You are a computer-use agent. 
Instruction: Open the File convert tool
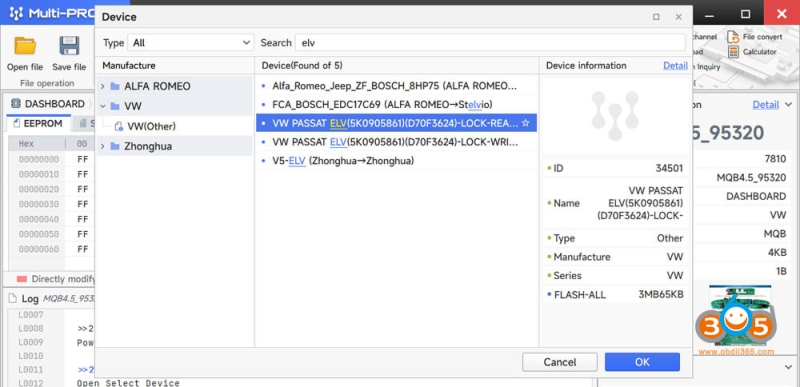click(x=756, y=37)
